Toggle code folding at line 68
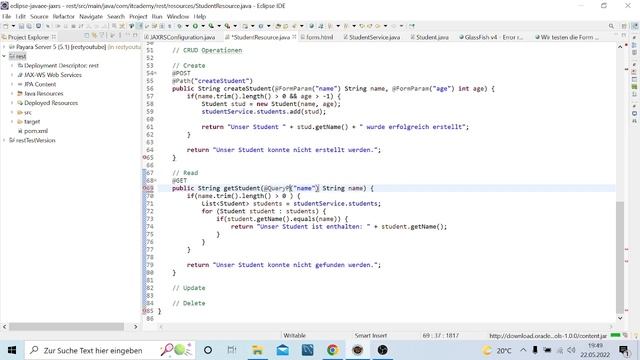 (x=155, y=180)
